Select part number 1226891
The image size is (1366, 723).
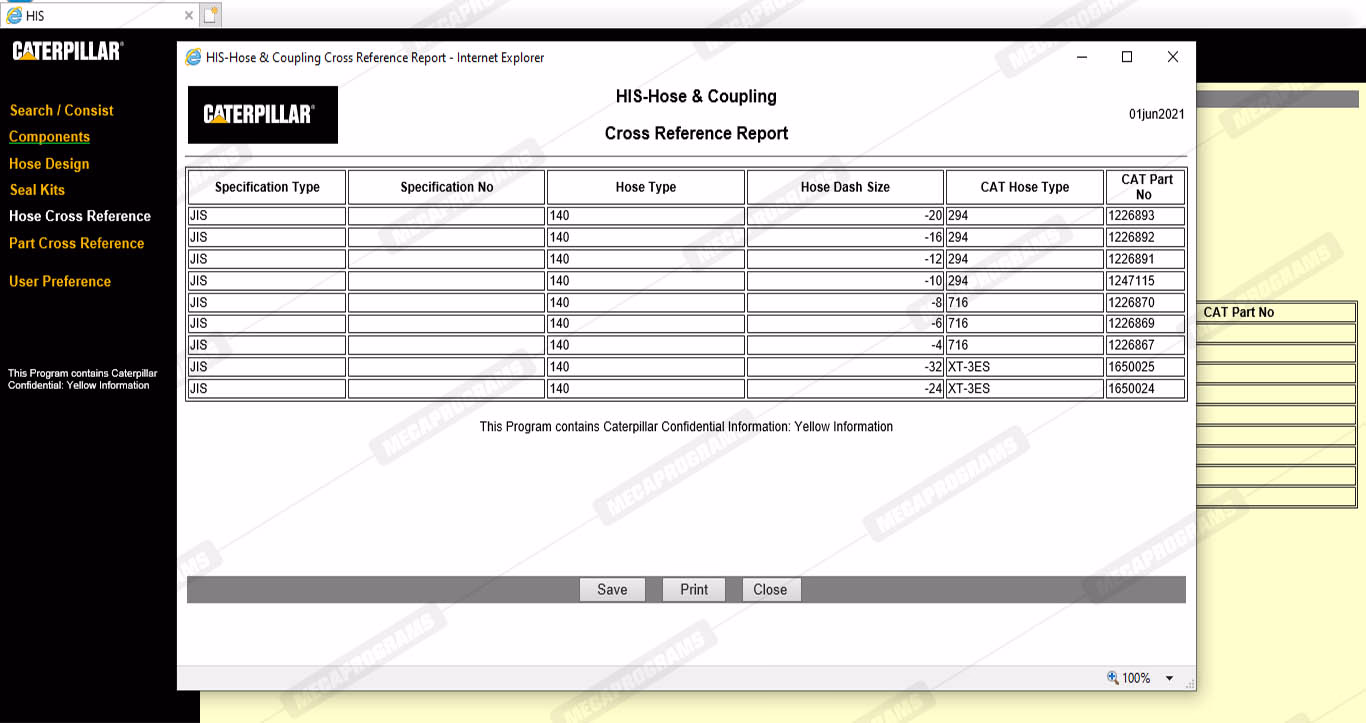tap(1146, 259)
